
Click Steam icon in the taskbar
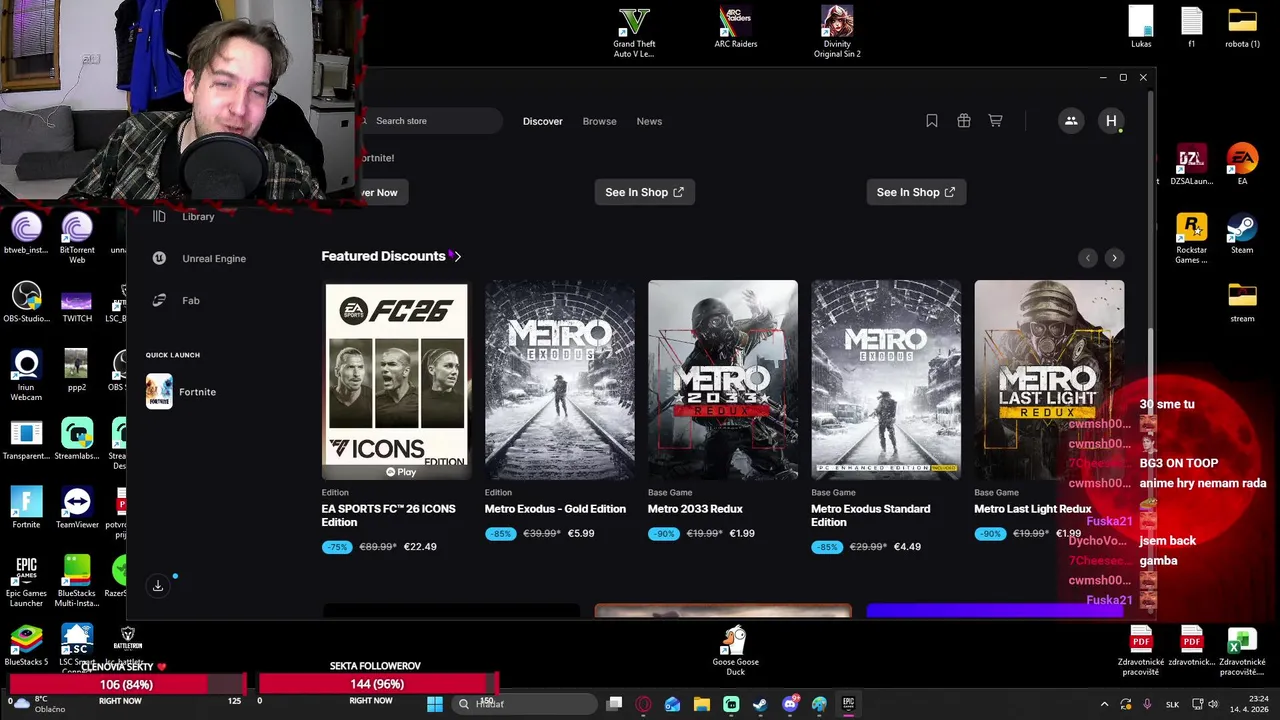(760, 704)
